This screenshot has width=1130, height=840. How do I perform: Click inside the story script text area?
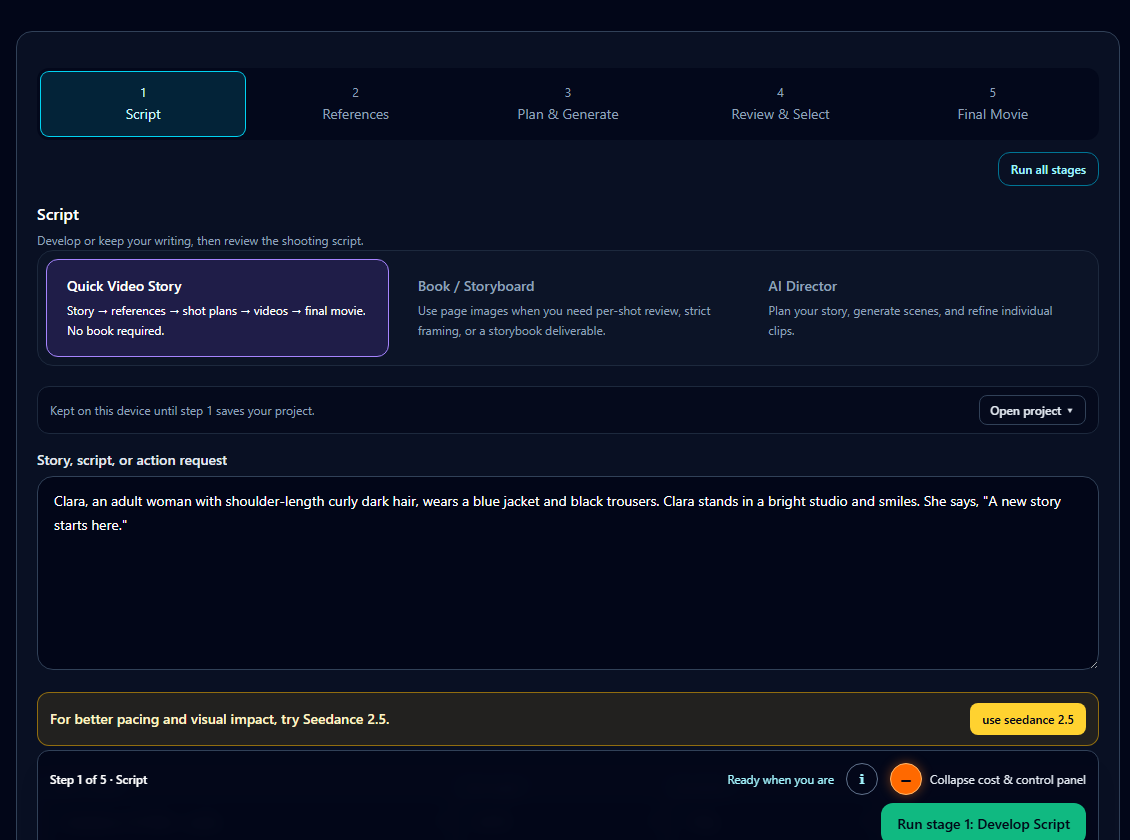pos(567,573)
